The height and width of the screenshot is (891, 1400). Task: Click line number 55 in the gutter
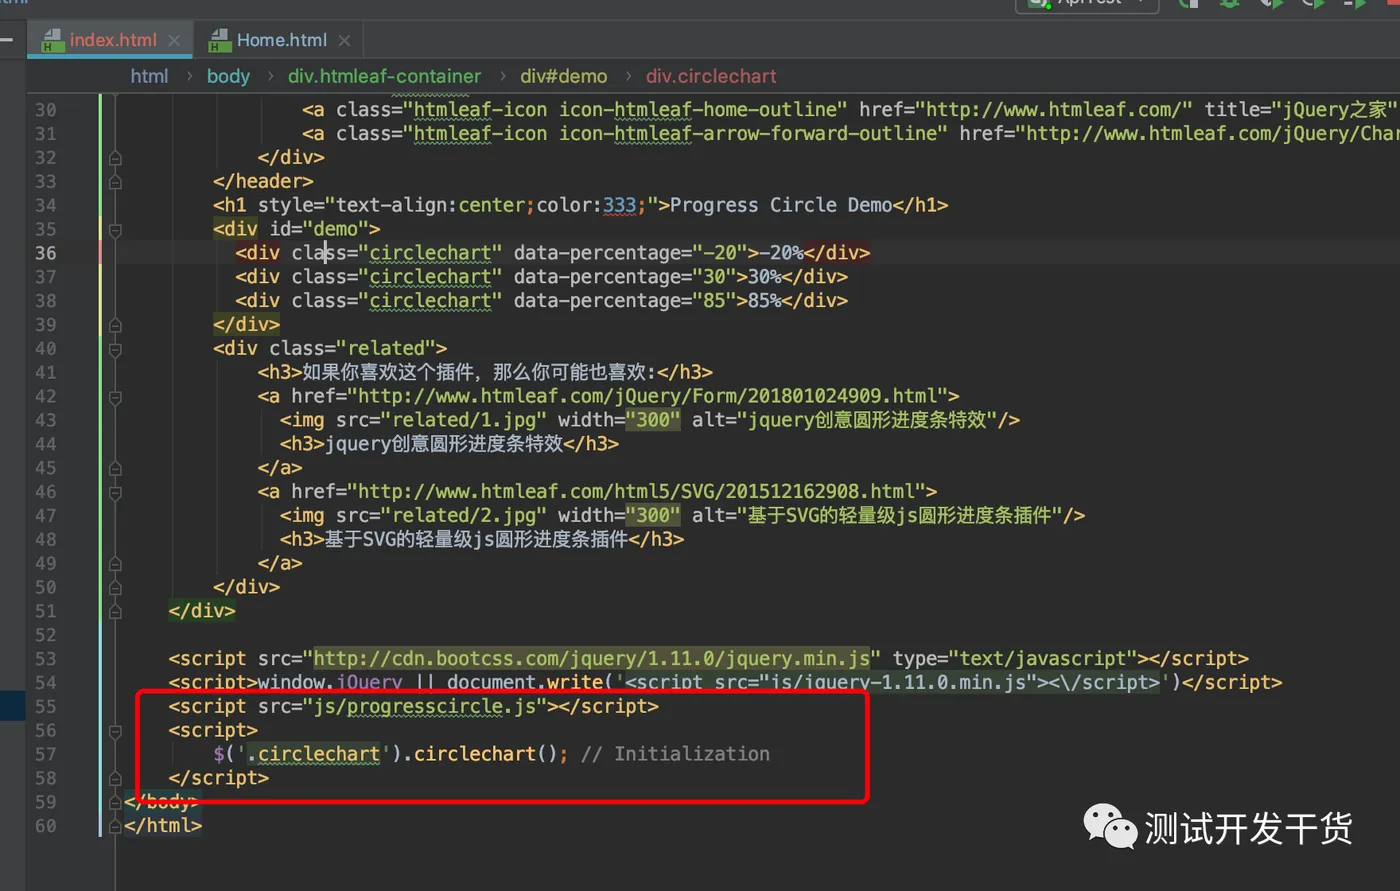pyautogui.click(x=46, y=707)
